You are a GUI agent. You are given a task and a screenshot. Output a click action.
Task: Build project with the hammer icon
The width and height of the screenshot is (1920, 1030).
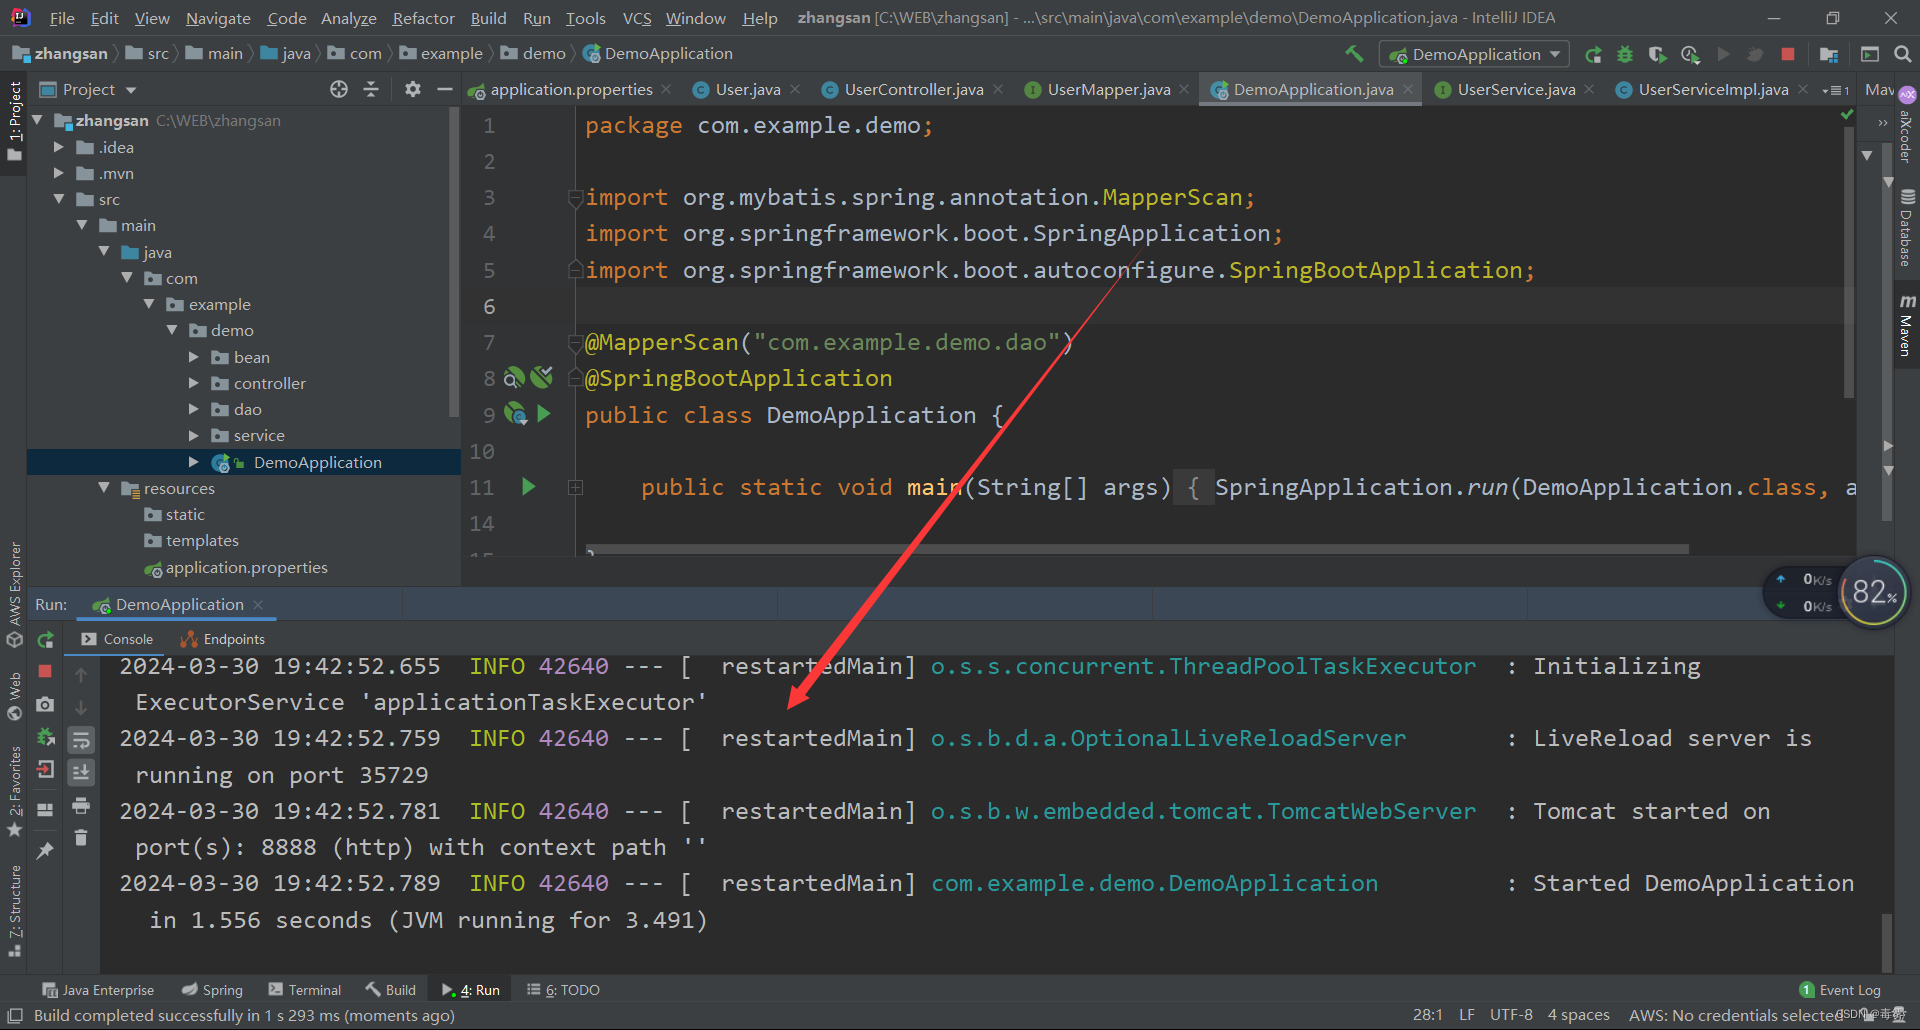point(1354,54)
